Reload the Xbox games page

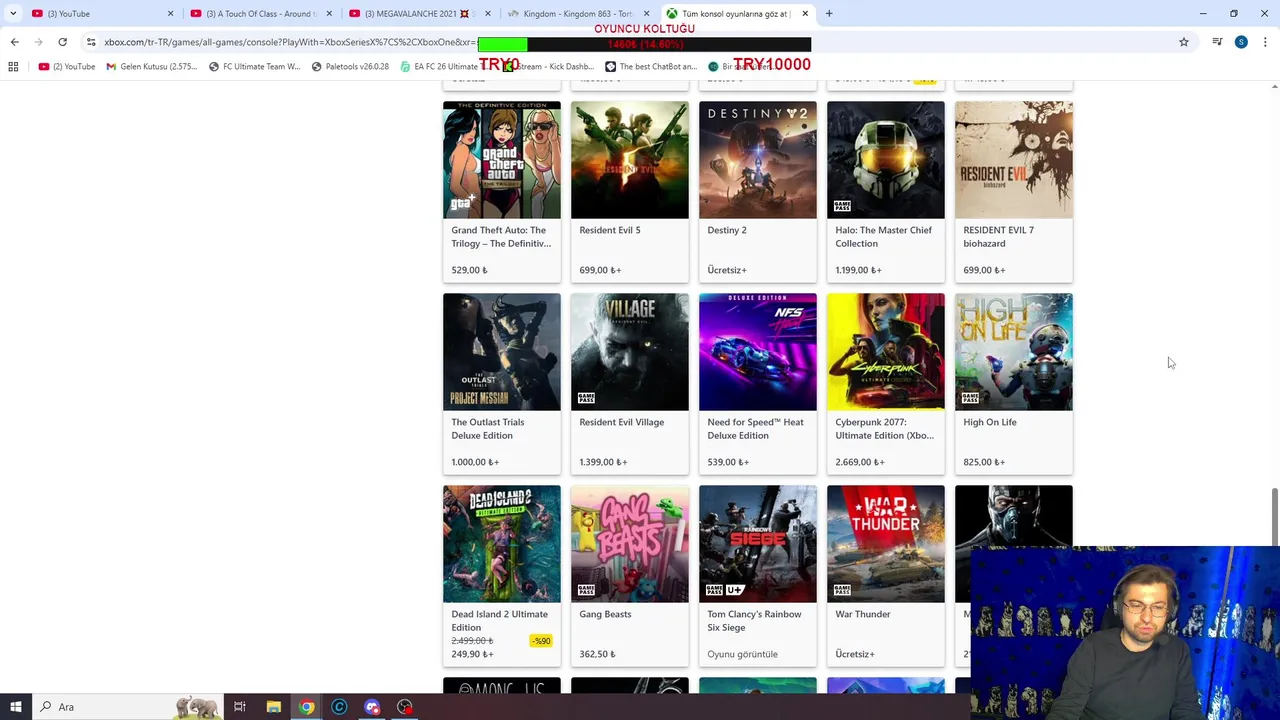tap(62, 42)
